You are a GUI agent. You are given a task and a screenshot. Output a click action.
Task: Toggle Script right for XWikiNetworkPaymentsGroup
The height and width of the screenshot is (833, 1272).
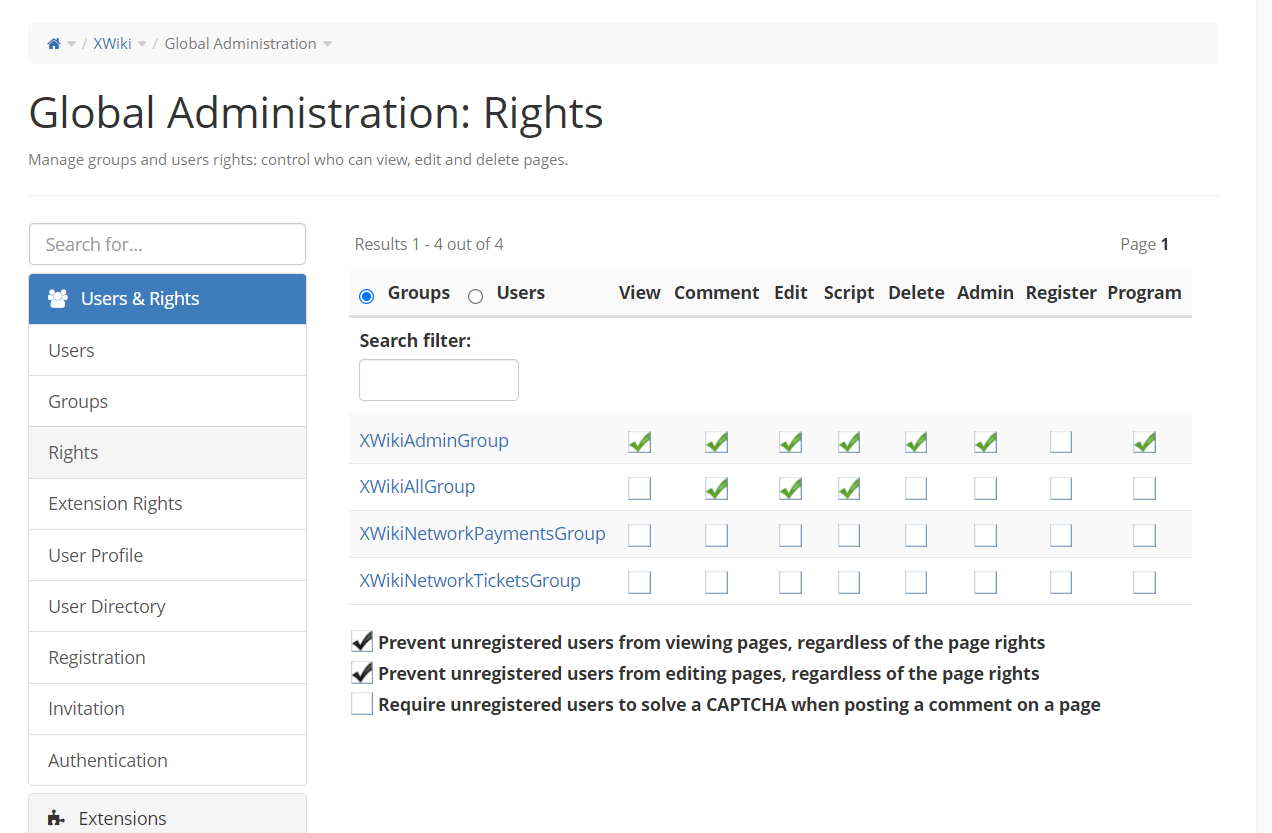(x=849, y=535)
